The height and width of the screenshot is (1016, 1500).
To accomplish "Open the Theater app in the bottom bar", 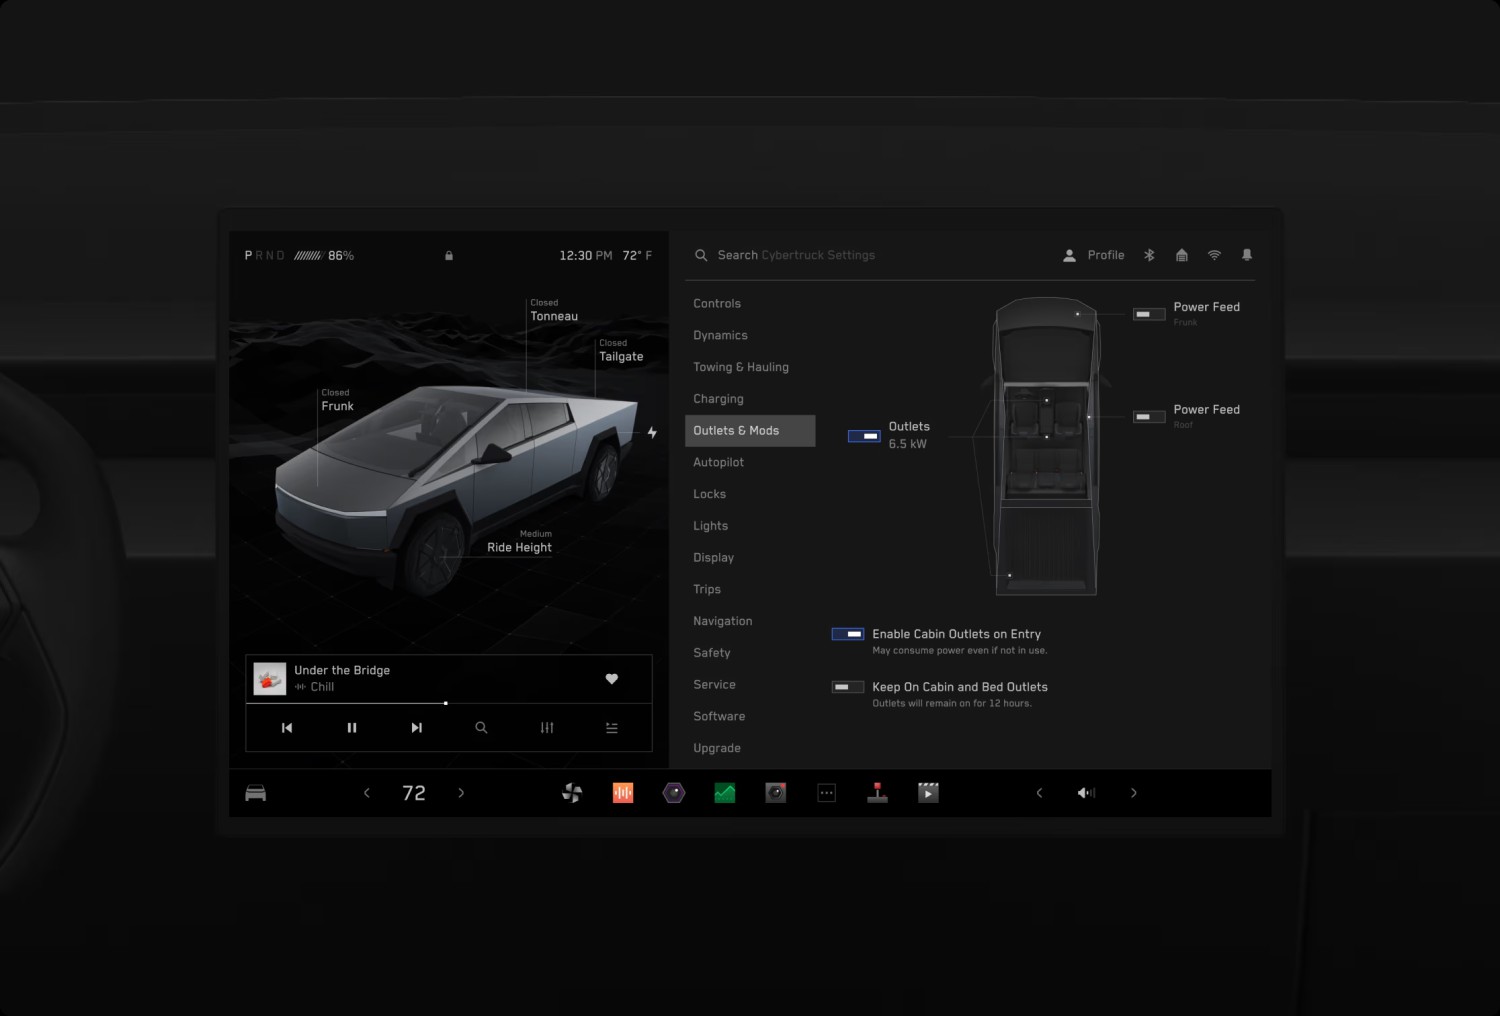I will pyautogui.click(x=928, y=792).
